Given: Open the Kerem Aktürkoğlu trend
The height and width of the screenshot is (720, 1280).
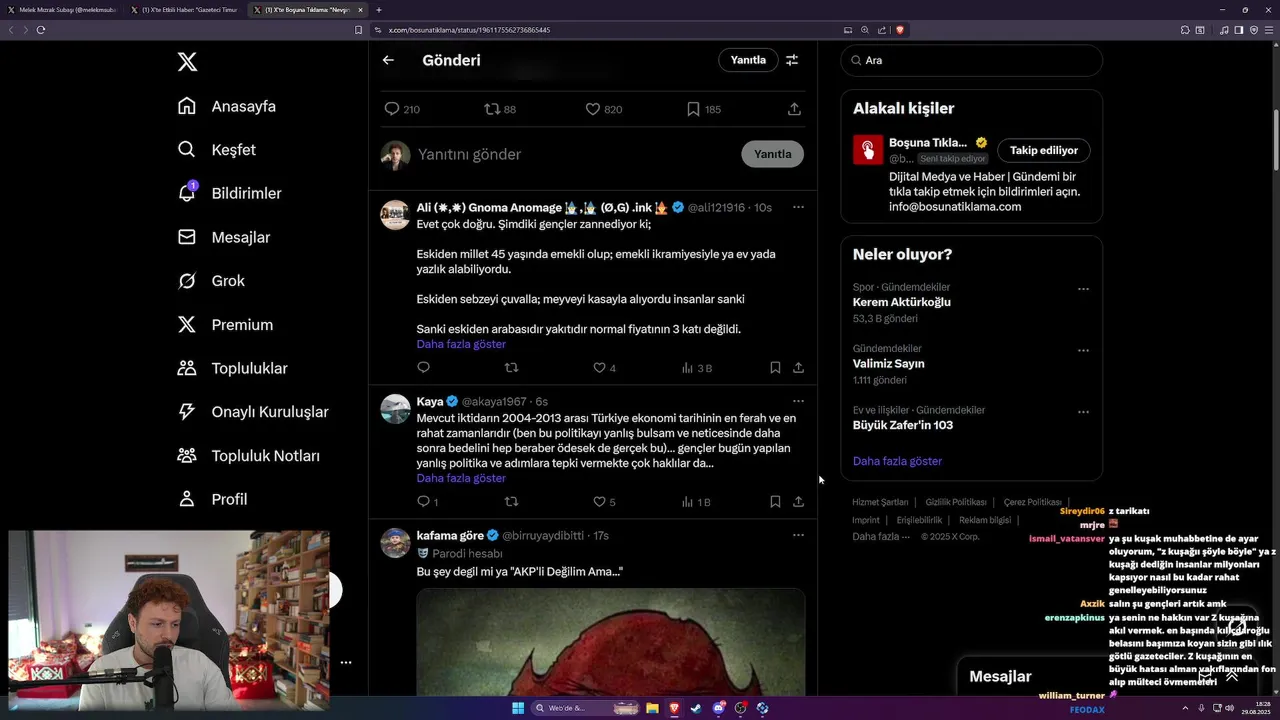Looking at the screenshot, I should (902, 302).
